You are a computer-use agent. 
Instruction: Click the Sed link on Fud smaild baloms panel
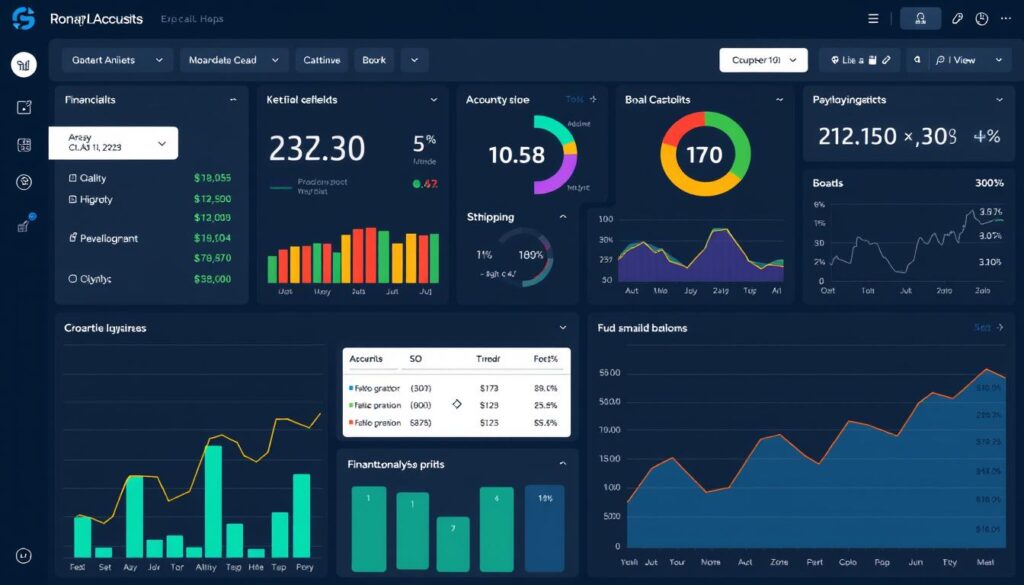coord(981,327)
